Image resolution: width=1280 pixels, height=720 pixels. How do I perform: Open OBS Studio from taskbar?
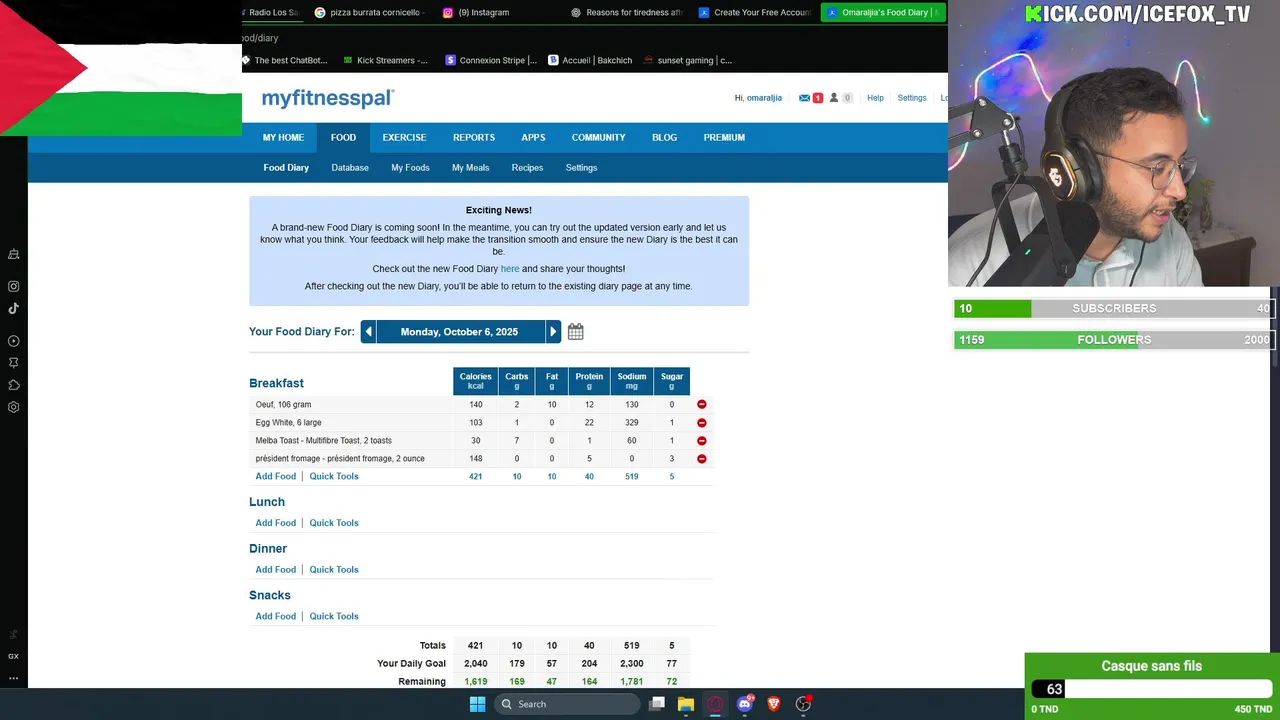tap(803, 704)
